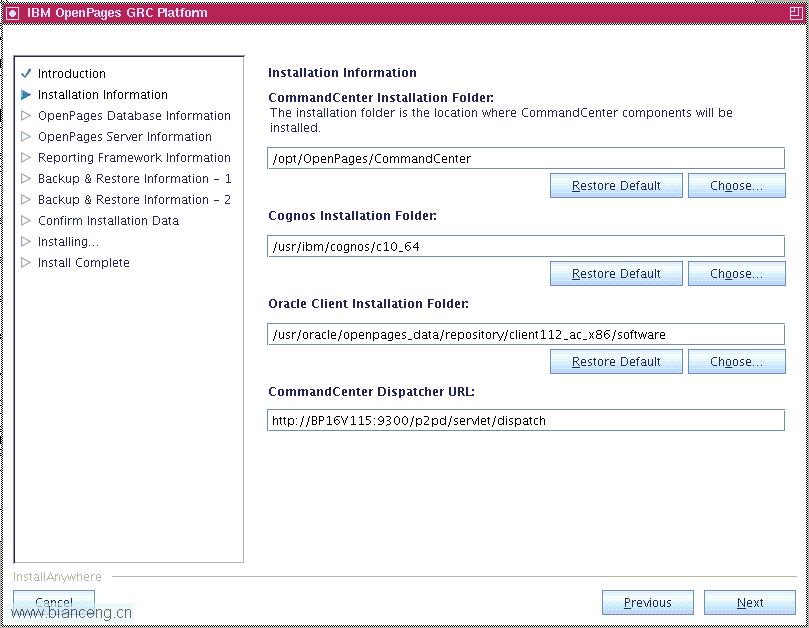This screenshot has height=628, width=809.
Task: Click the CommandCenter Installation Folder heading
Action: (x=381, y=98)
